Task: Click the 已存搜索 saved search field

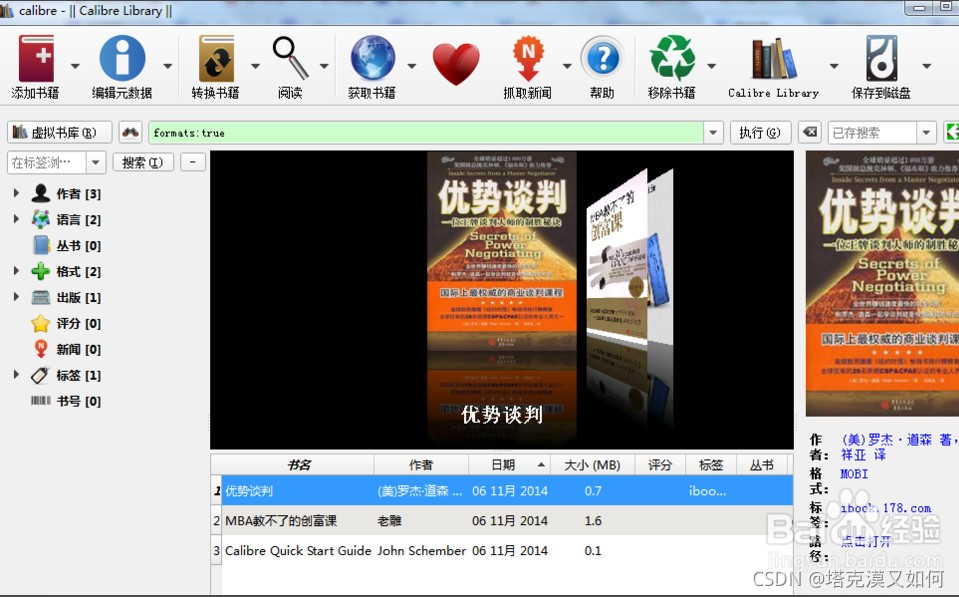Action: 872,132
